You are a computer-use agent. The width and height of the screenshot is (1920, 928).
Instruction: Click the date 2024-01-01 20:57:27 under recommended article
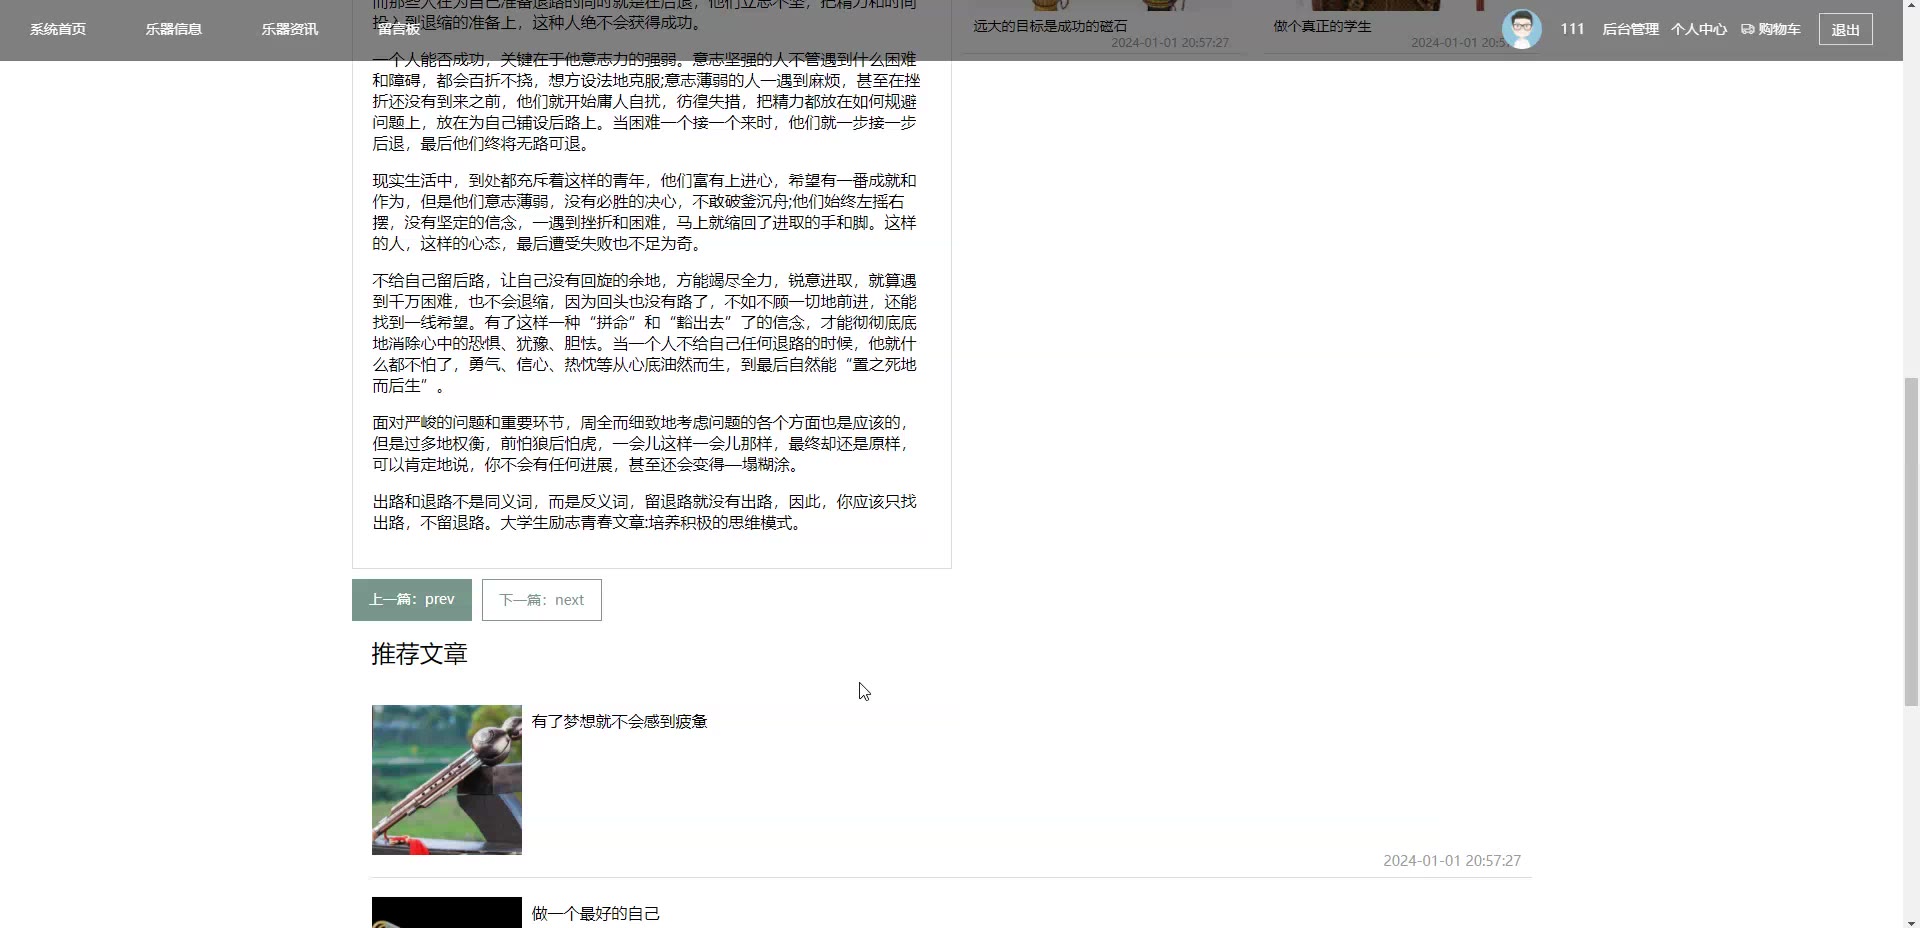pyautogui.click(x=1452, y=861)
